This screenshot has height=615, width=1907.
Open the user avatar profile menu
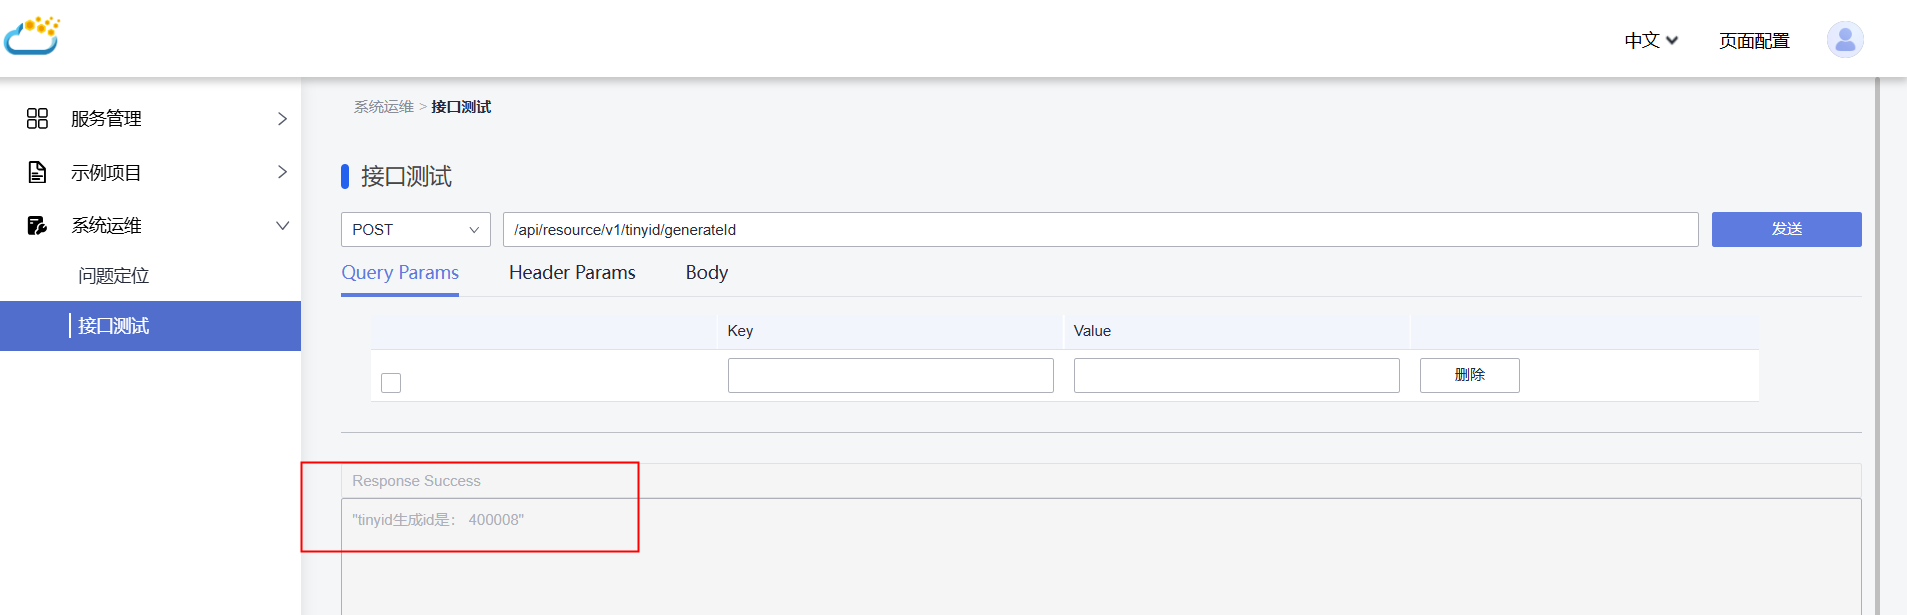click(x=1844, y=40)
